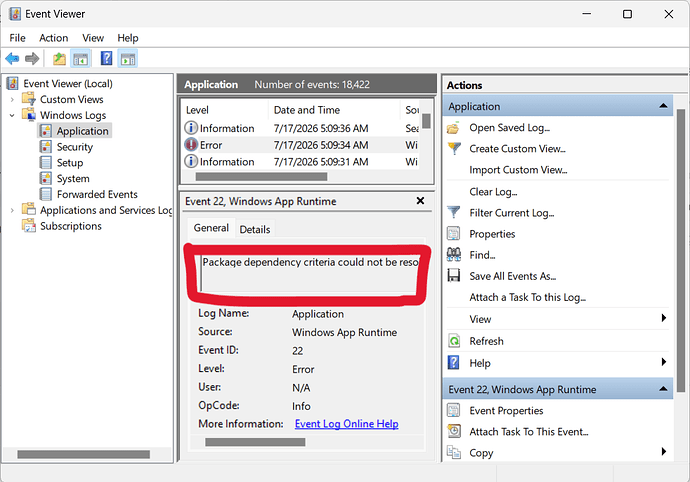The width and height of the screenshot is (690, 482).
Task: Click the Level column header
Action: (224, 110)
